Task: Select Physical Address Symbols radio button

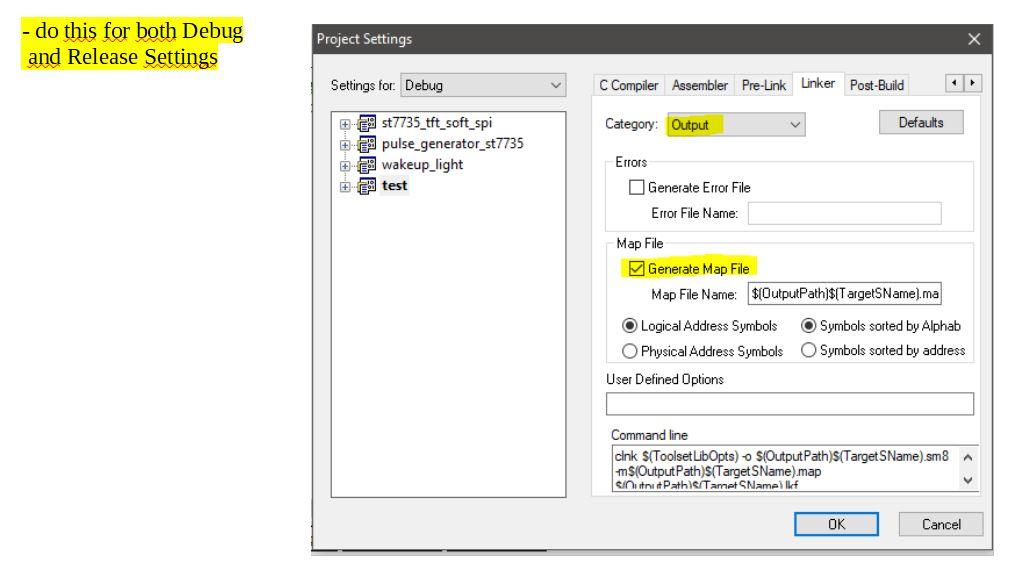Action: pyautogui.click(x=629, y=352)
